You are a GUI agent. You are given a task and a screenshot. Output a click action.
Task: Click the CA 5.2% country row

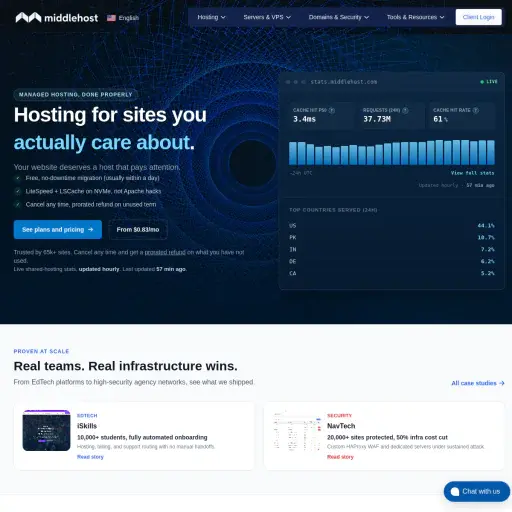point(392,274)
